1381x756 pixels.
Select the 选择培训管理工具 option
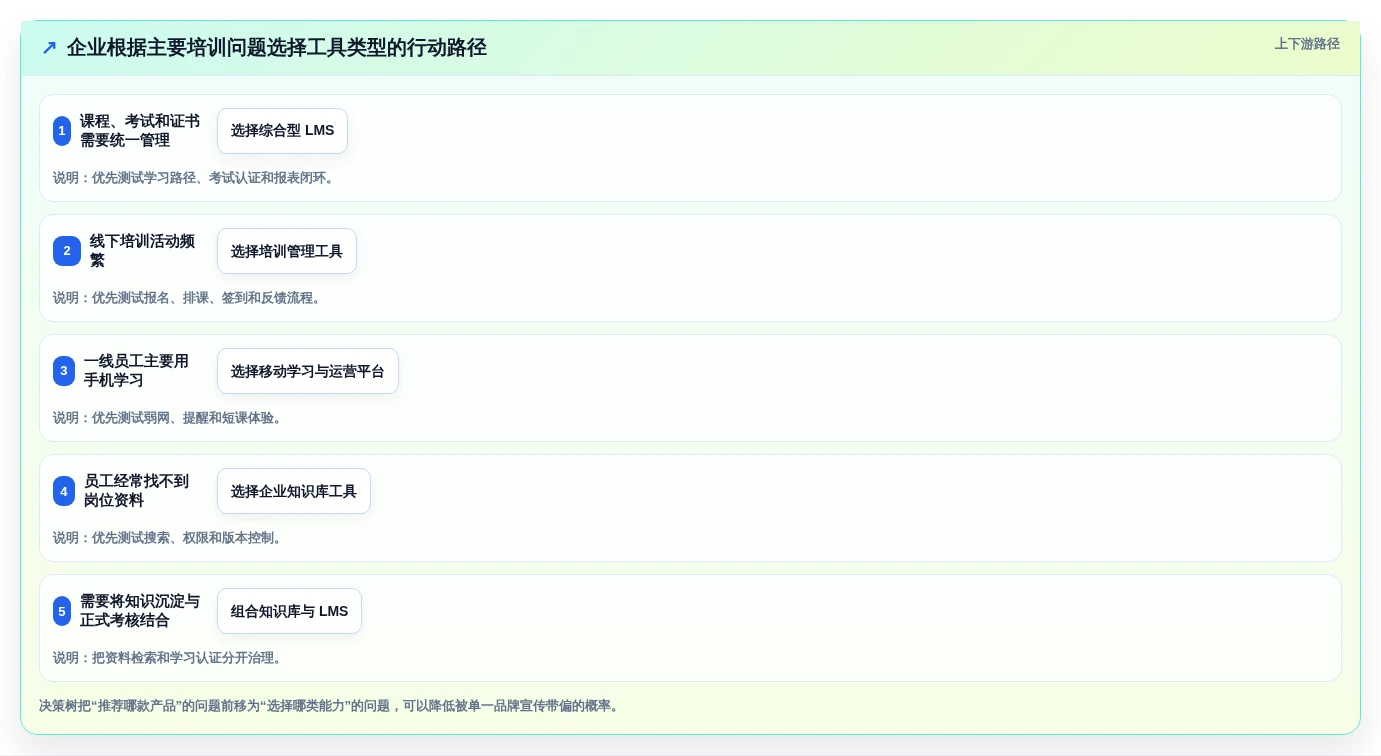point(287,251)
